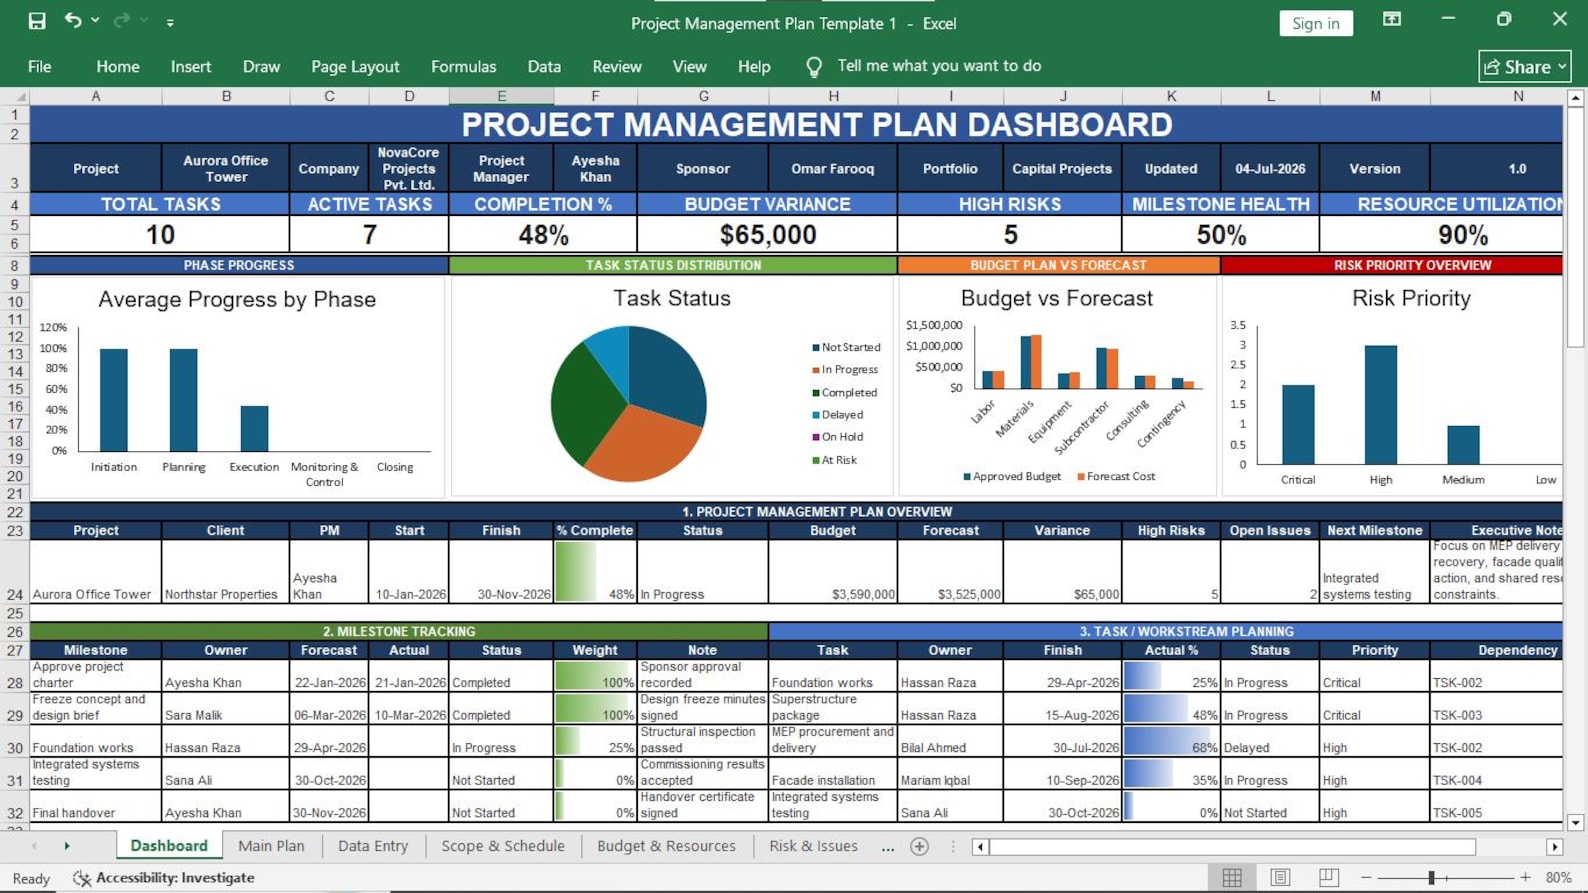Switch to Normal view icon in status bar
1588x893 pixels.
point(1232,877)
